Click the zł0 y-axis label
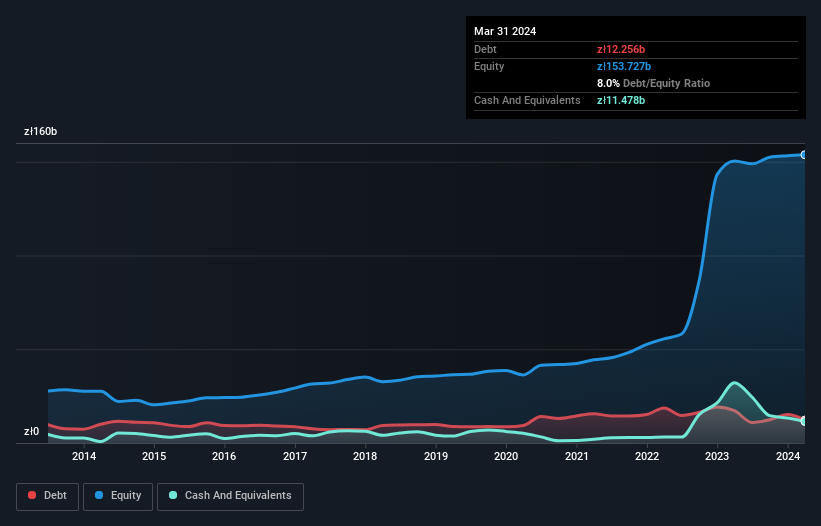Screen dimensions: 821x526 click(31, 431)
